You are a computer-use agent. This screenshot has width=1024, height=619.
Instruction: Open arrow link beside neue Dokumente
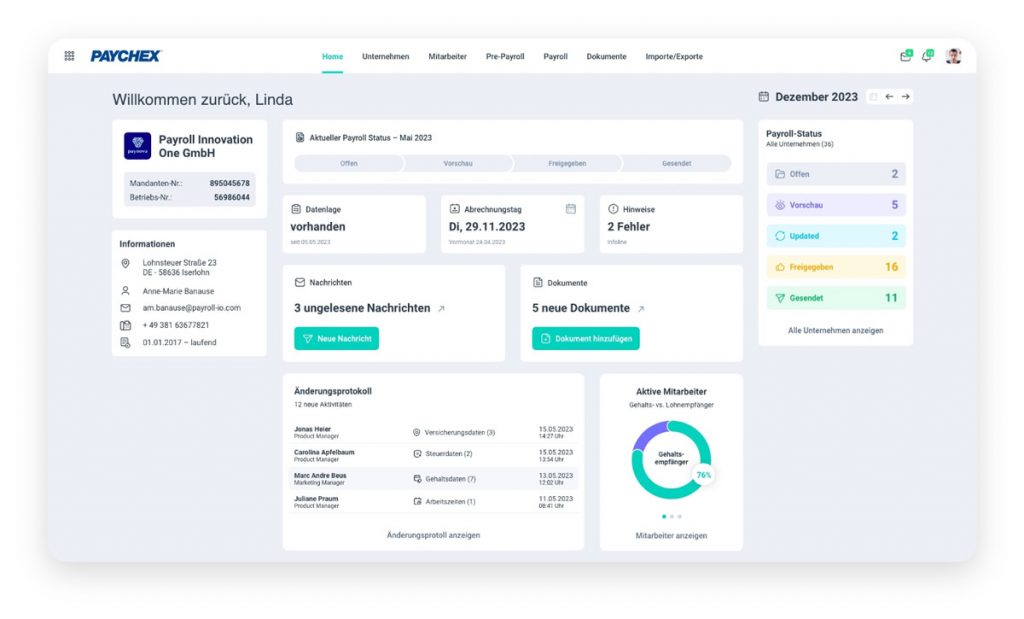click(641, 309)
